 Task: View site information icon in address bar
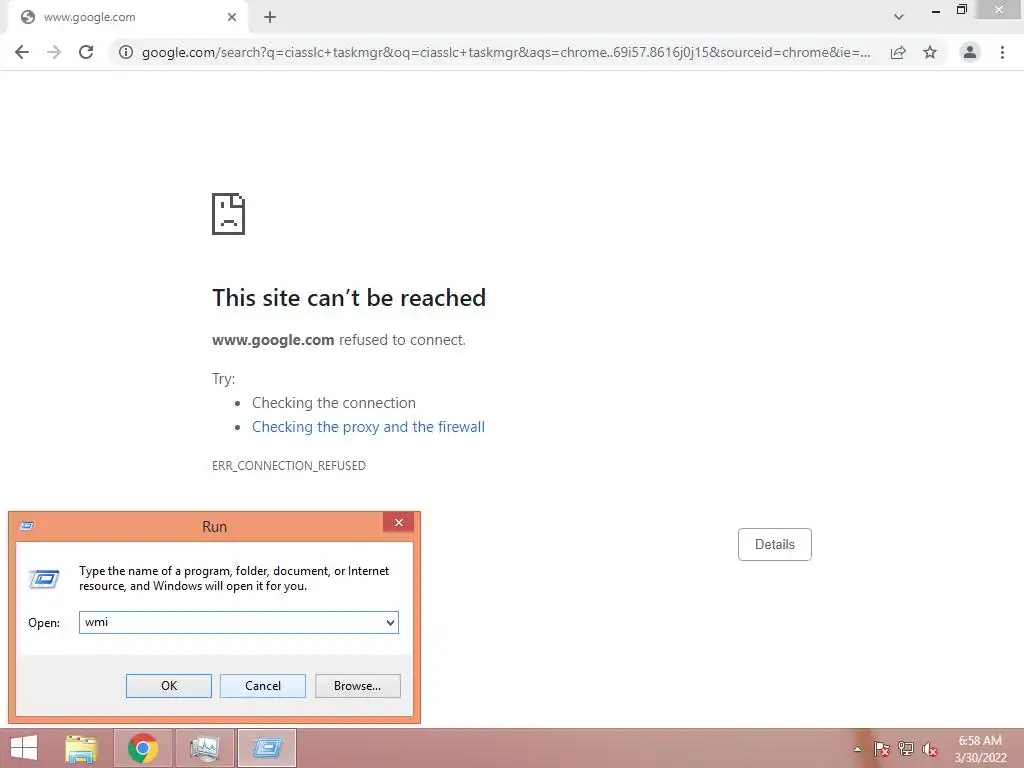coord(125,52)
